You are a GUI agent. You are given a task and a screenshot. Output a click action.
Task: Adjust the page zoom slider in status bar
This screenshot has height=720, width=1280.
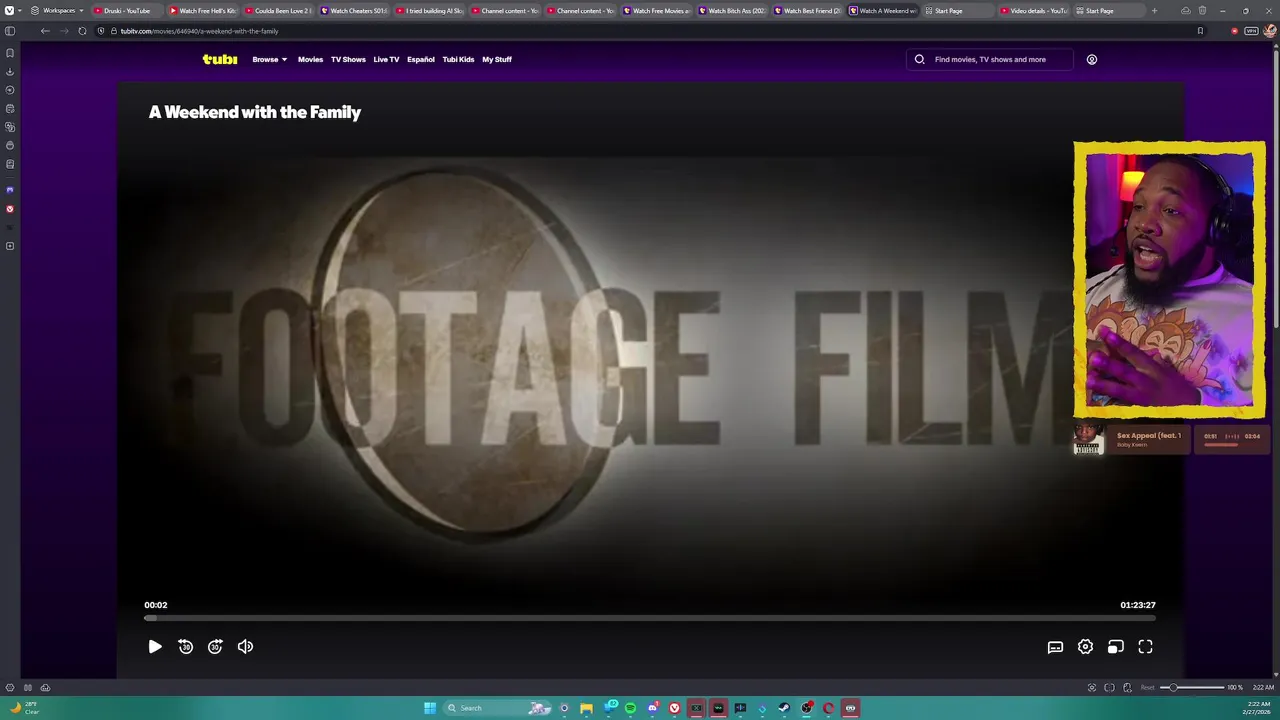pos(1192,687)
